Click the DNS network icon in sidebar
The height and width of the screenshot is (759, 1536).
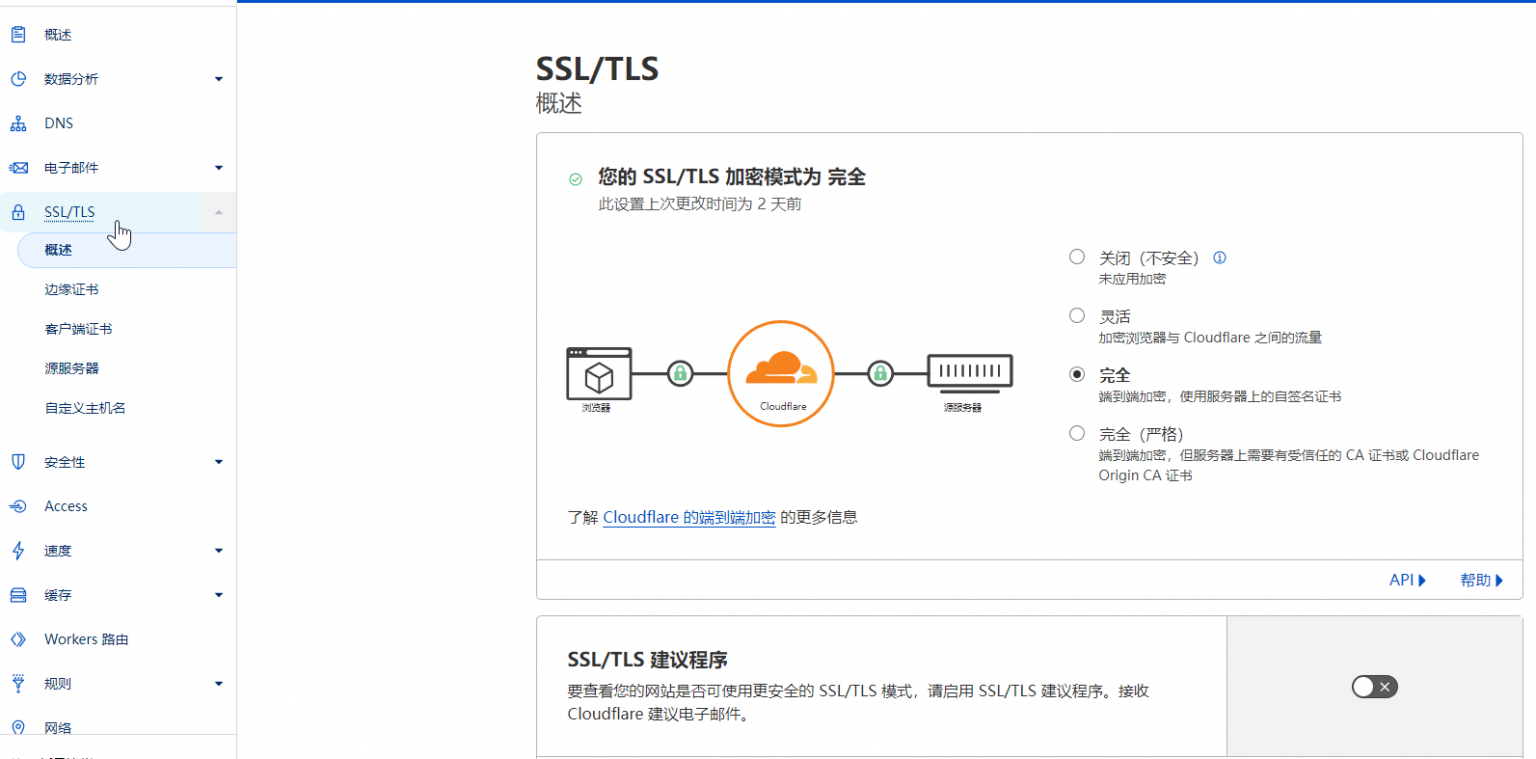[x=17, y=124]
